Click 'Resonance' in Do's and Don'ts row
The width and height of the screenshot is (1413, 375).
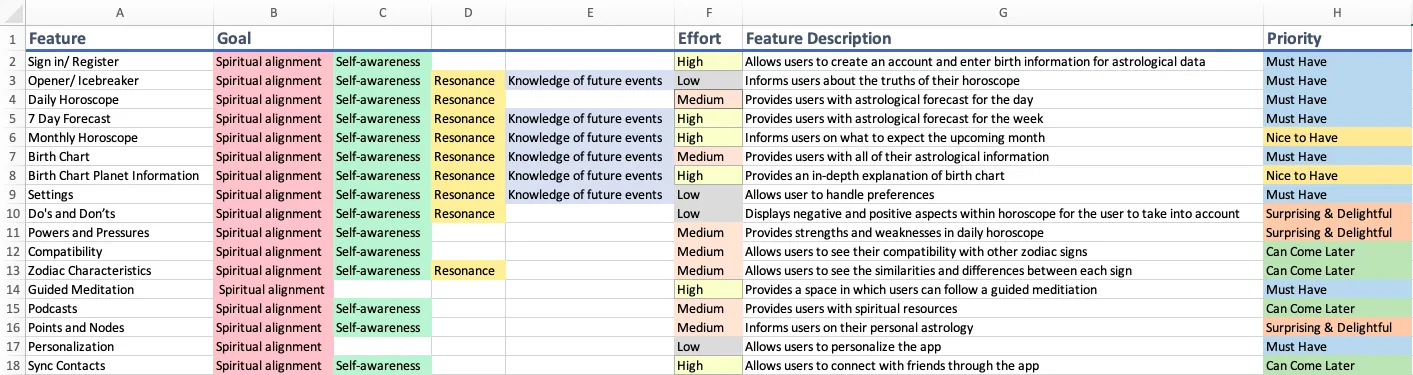pyautogui.click(x=468, y=214)
